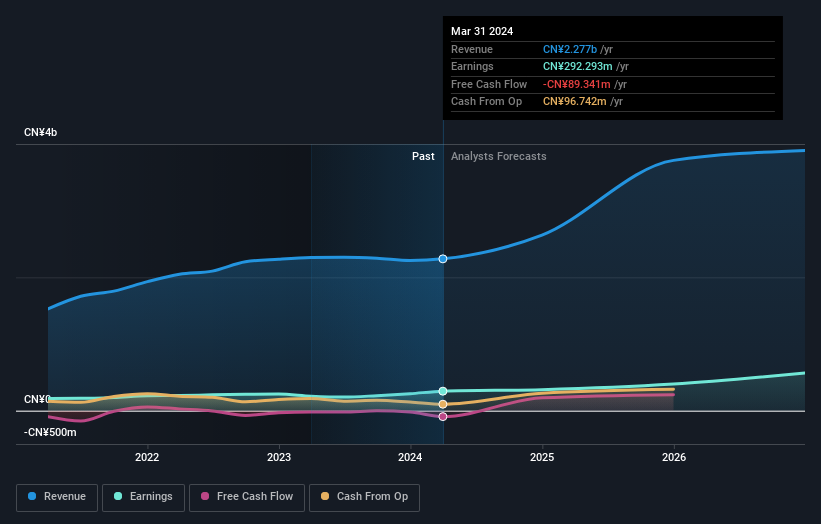Click the CN¥96.742m cash from op value

coord(574,102)
